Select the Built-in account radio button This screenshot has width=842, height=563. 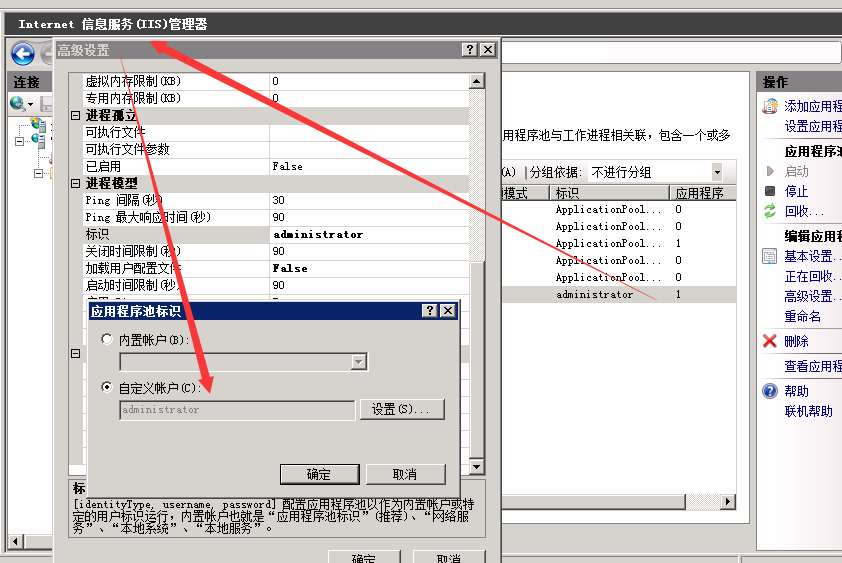click(107, 339)
